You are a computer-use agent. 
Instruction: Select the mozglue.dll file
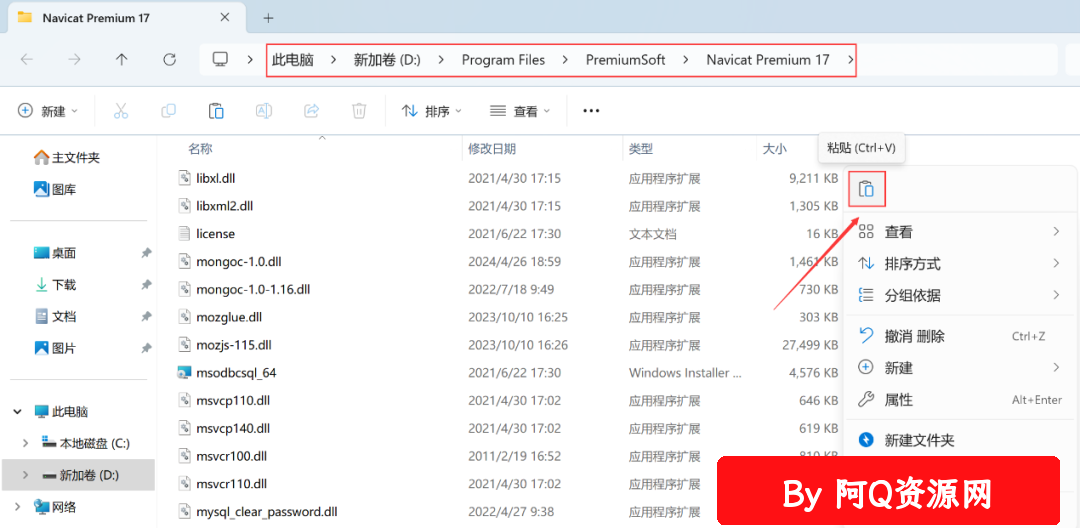coord(229,317)
